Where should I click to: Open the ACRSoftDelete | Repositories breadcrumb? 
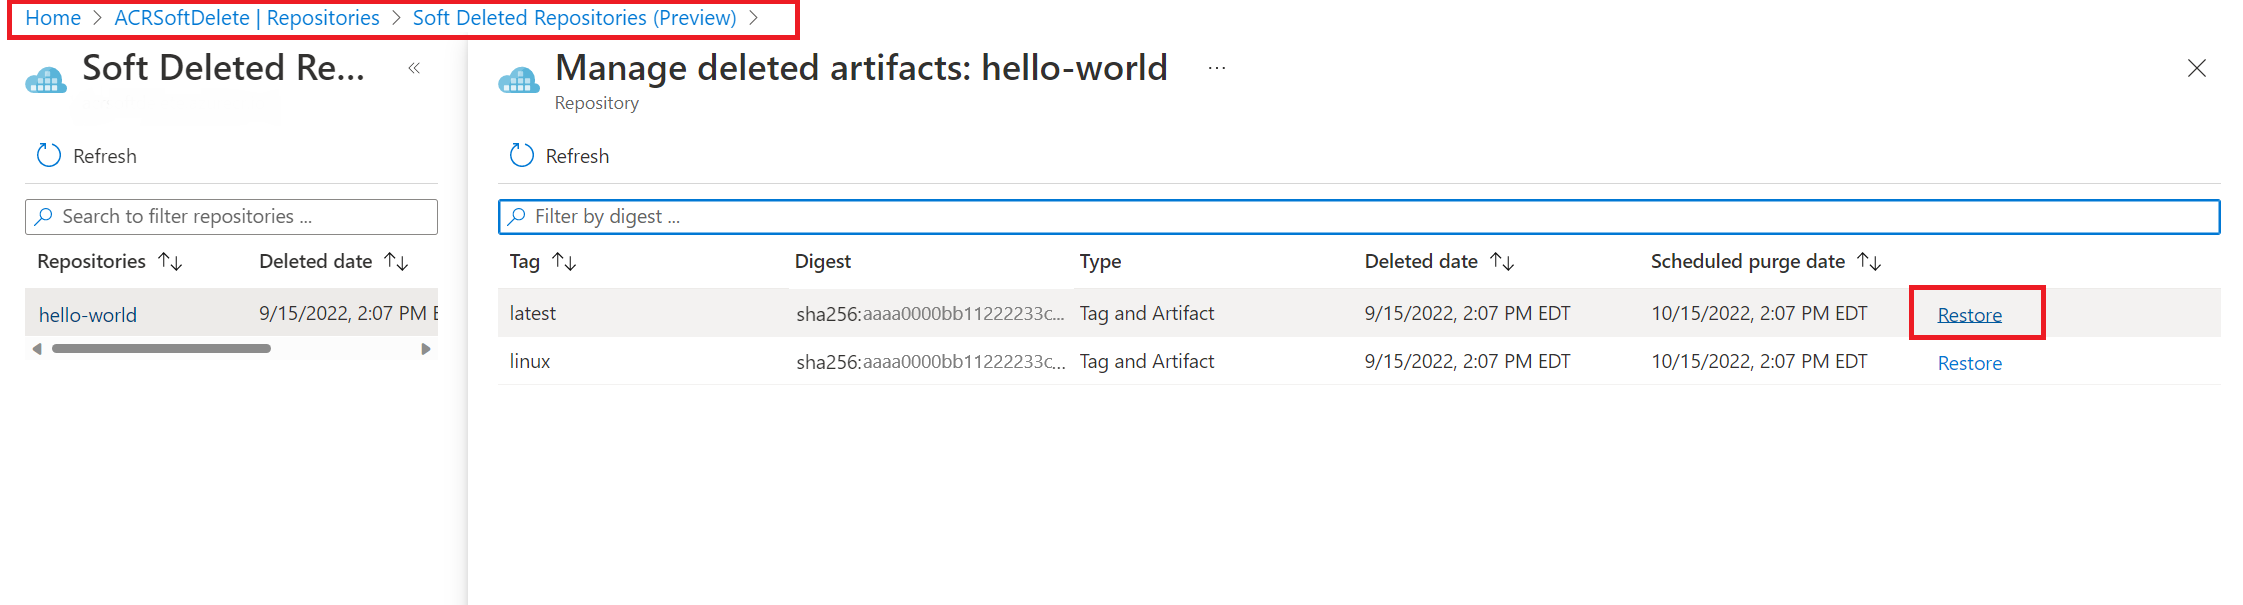point(247,18)
